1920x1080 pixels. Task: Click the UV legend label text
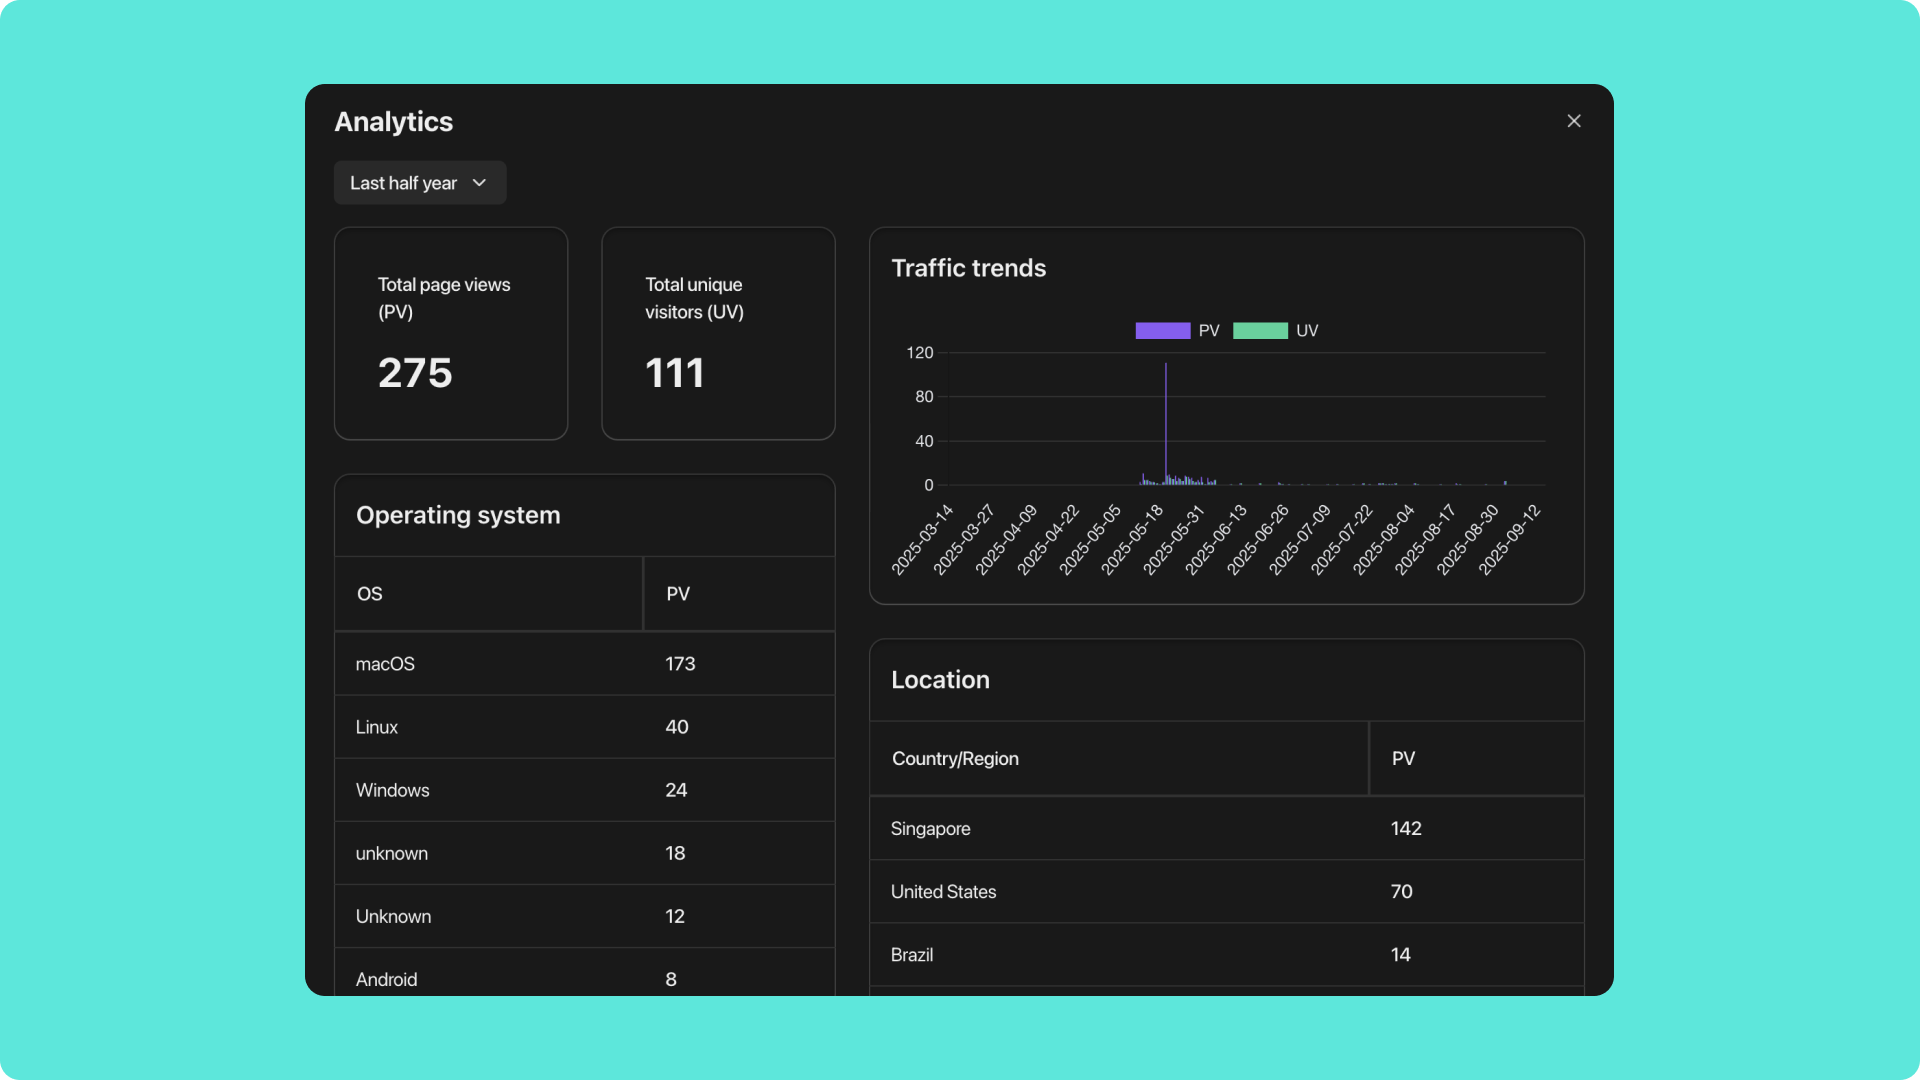pos(1307,331)
